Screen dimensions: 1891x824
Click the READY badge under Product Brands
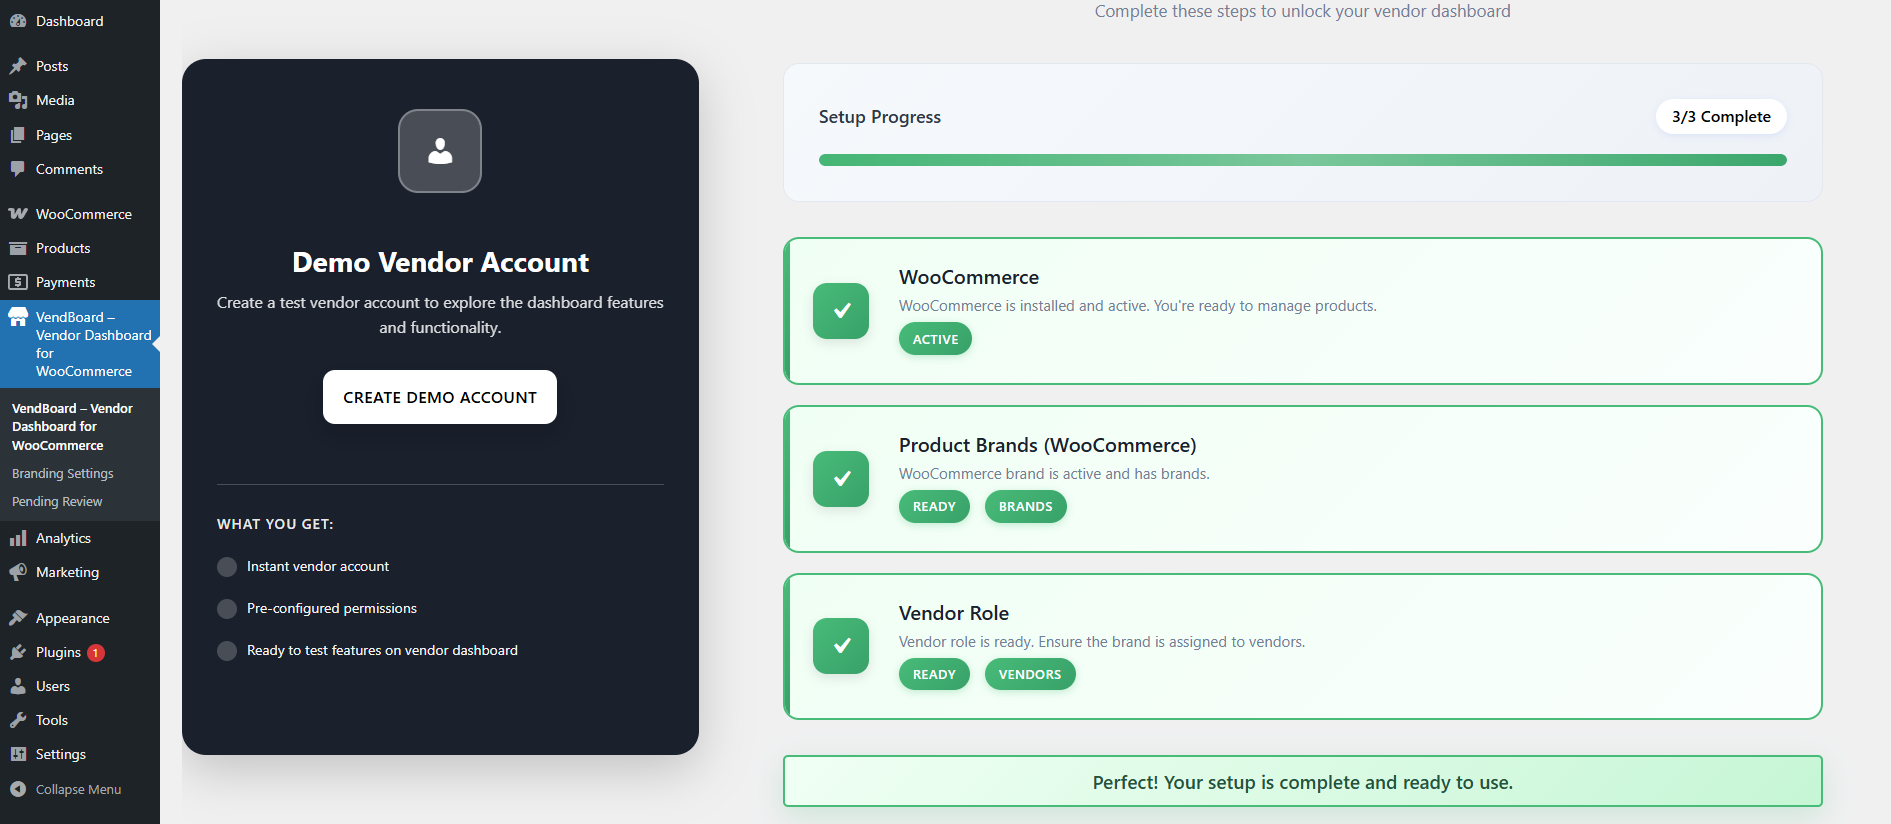934,507
